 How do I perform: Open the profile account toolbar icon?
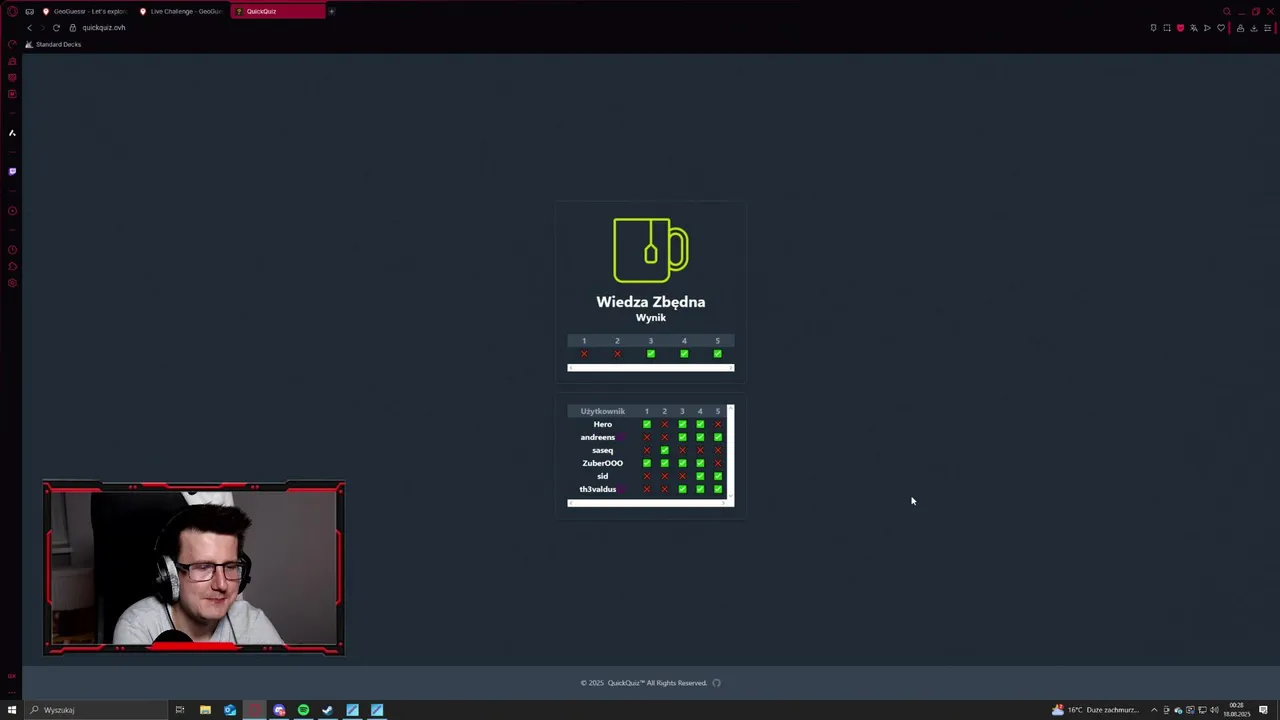(1240, 27)
